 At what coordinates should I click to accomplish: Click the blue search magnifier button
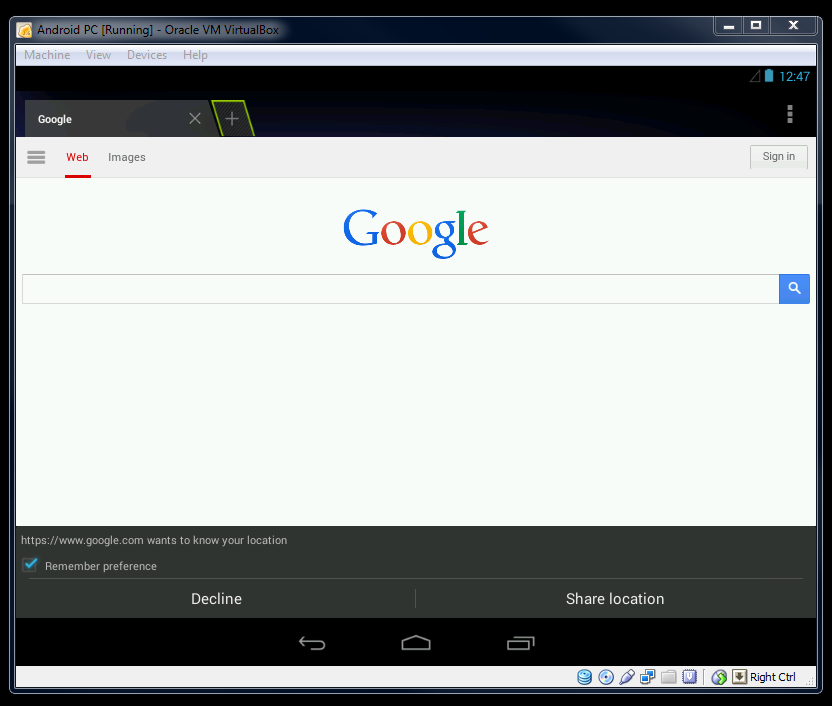coord(794,289)
